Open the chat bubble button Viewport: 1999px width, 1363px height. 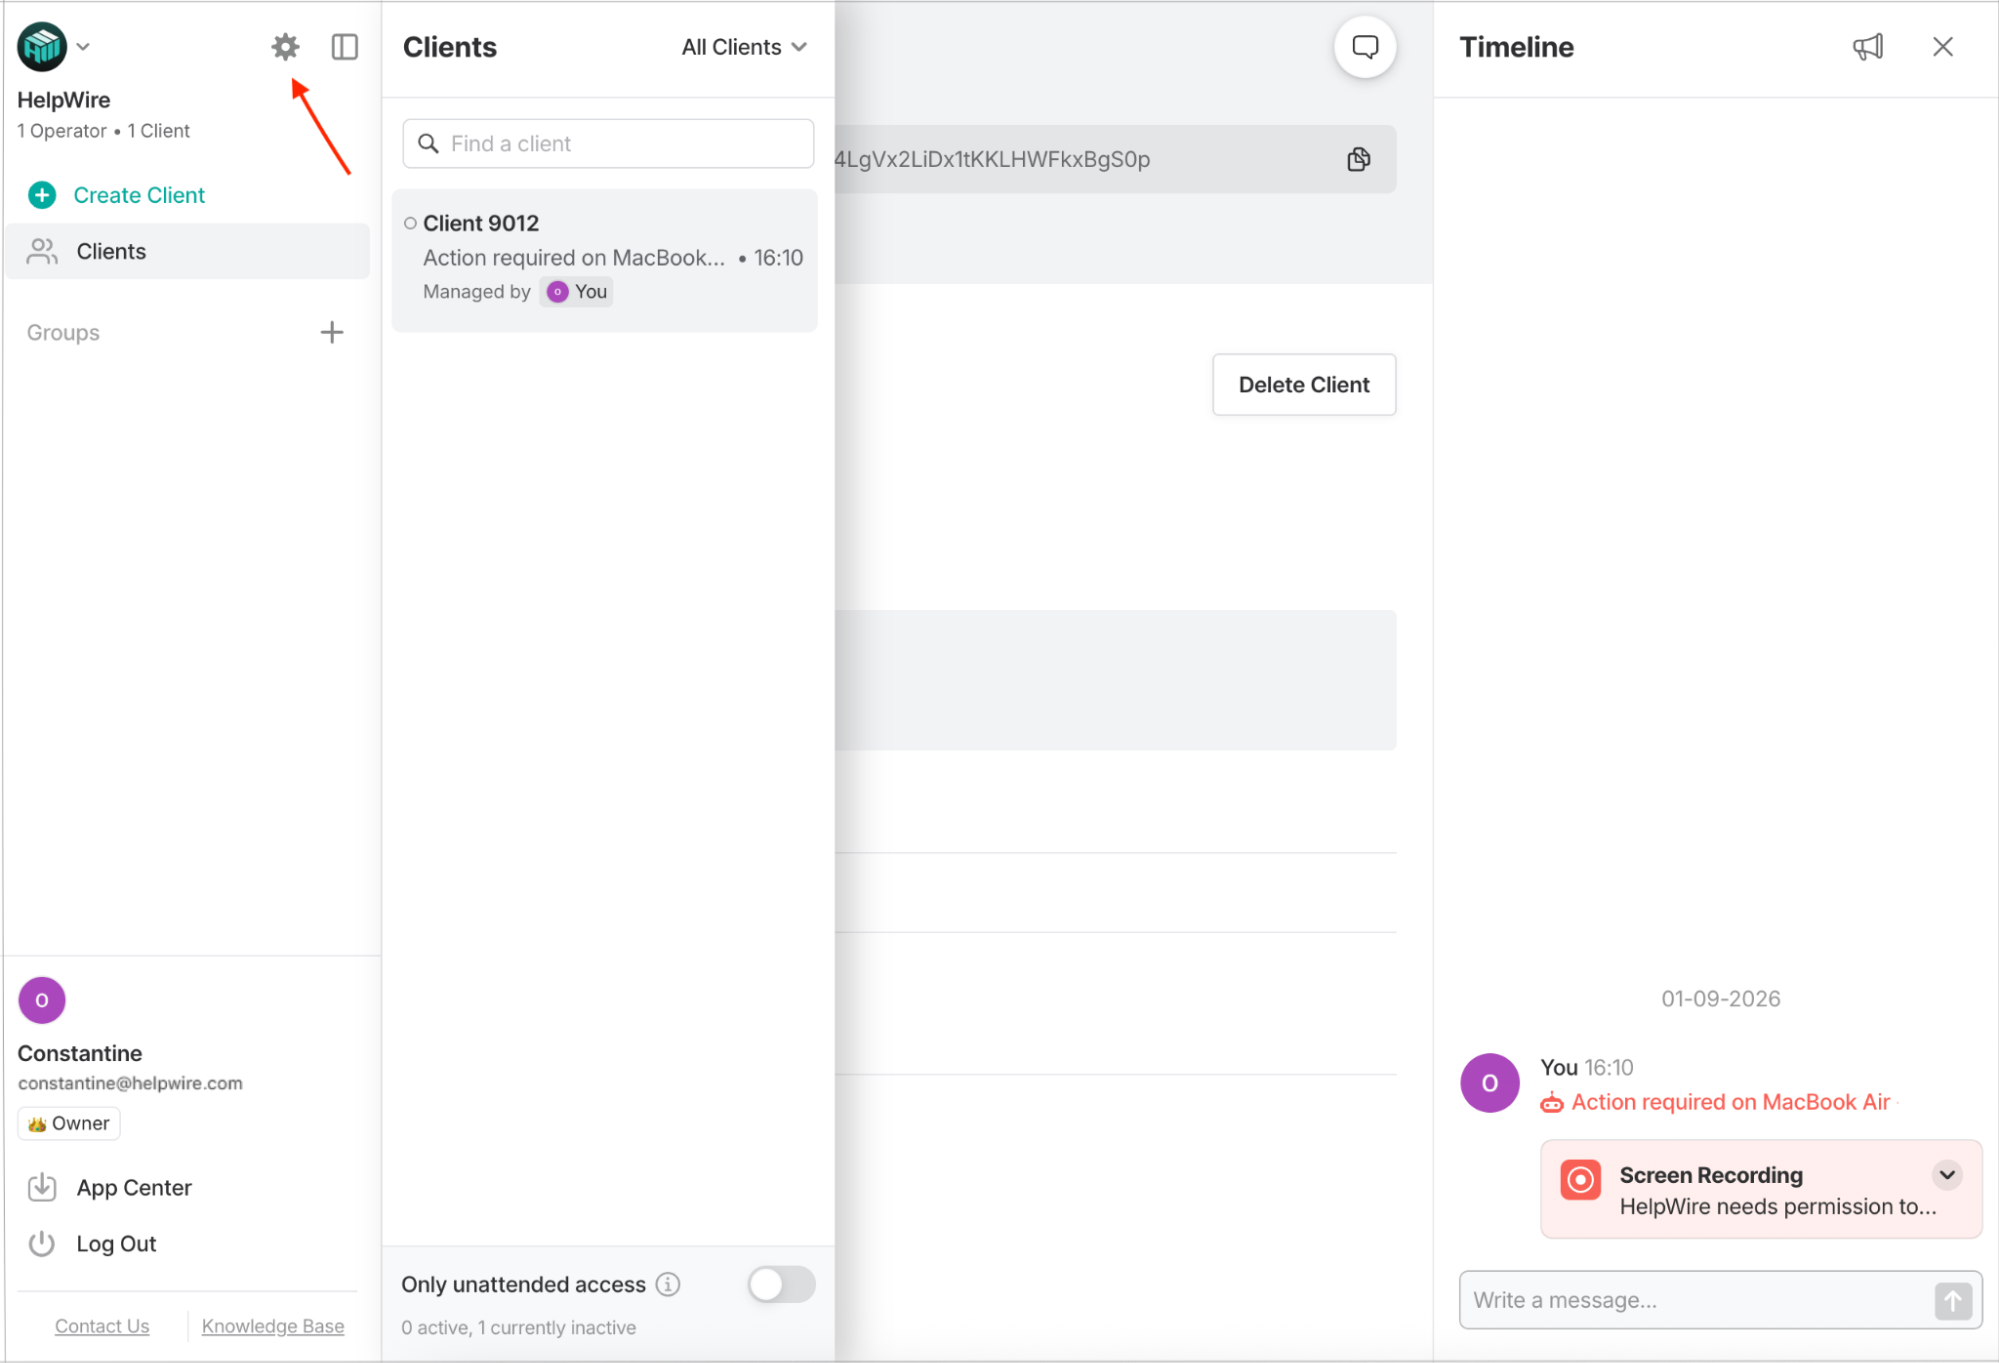click(x=1365, y=47)
